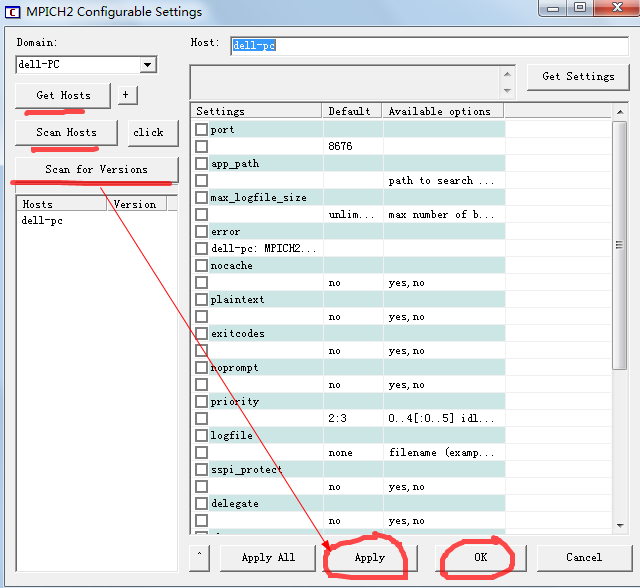Screen dimensions: 640x588
Task: Check the max_logfile_size checkbox
Action: click(201, 197)
